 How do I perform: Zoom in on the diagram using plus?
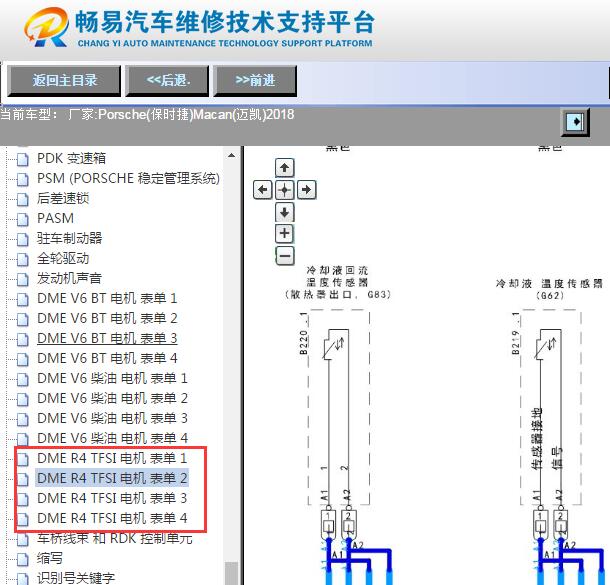[284, 233]
